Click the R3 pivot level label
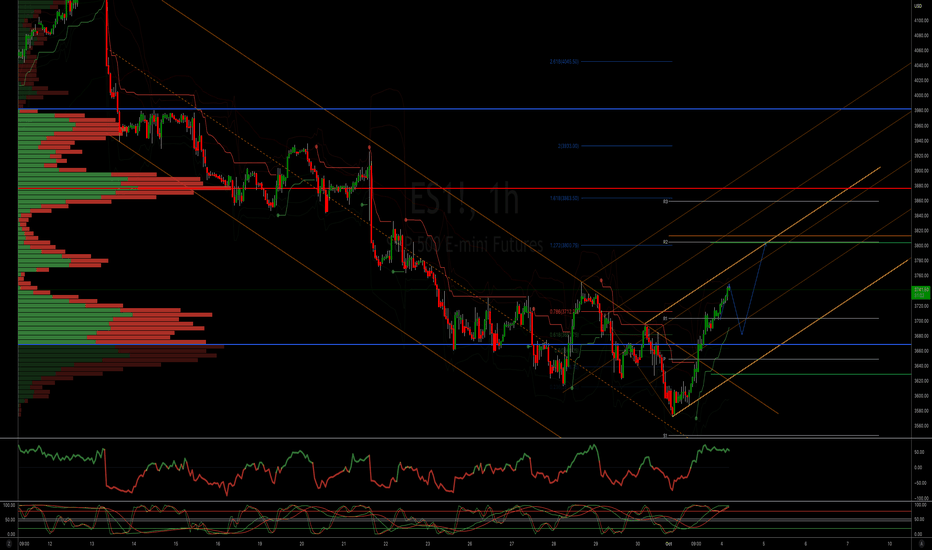Image resolution: width=932 pixels, height=550 pixels. 666,202
